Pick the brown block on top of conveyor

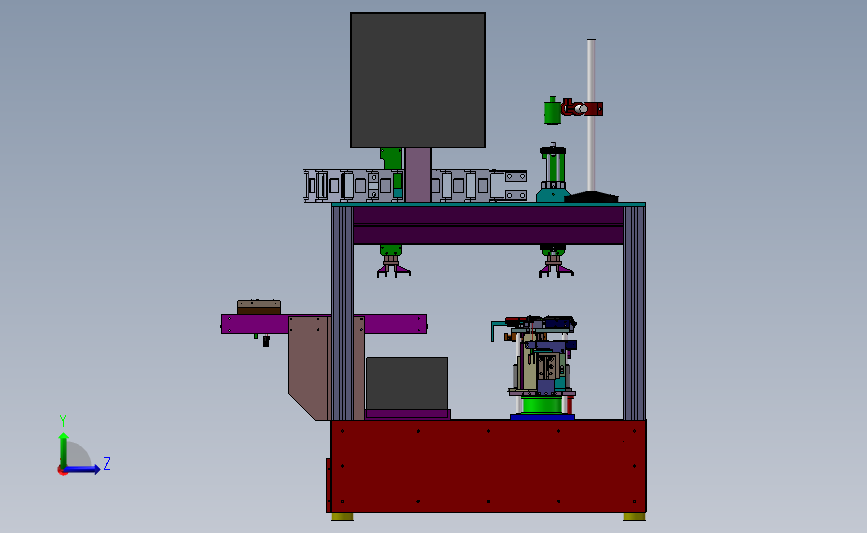[259, 307]
